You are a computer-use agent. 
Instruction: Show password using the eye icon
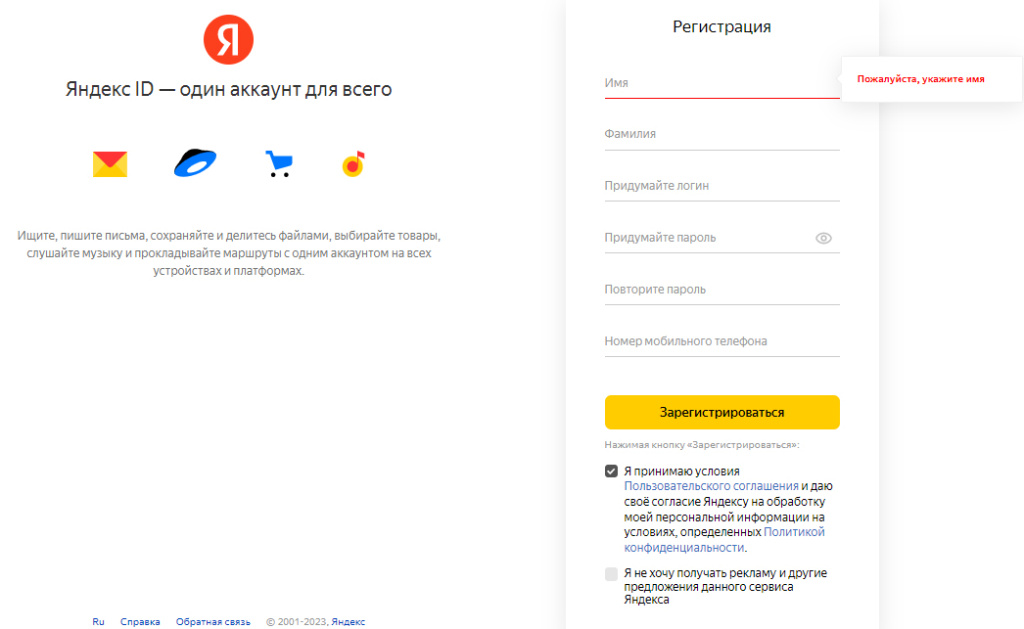(824, 238)
